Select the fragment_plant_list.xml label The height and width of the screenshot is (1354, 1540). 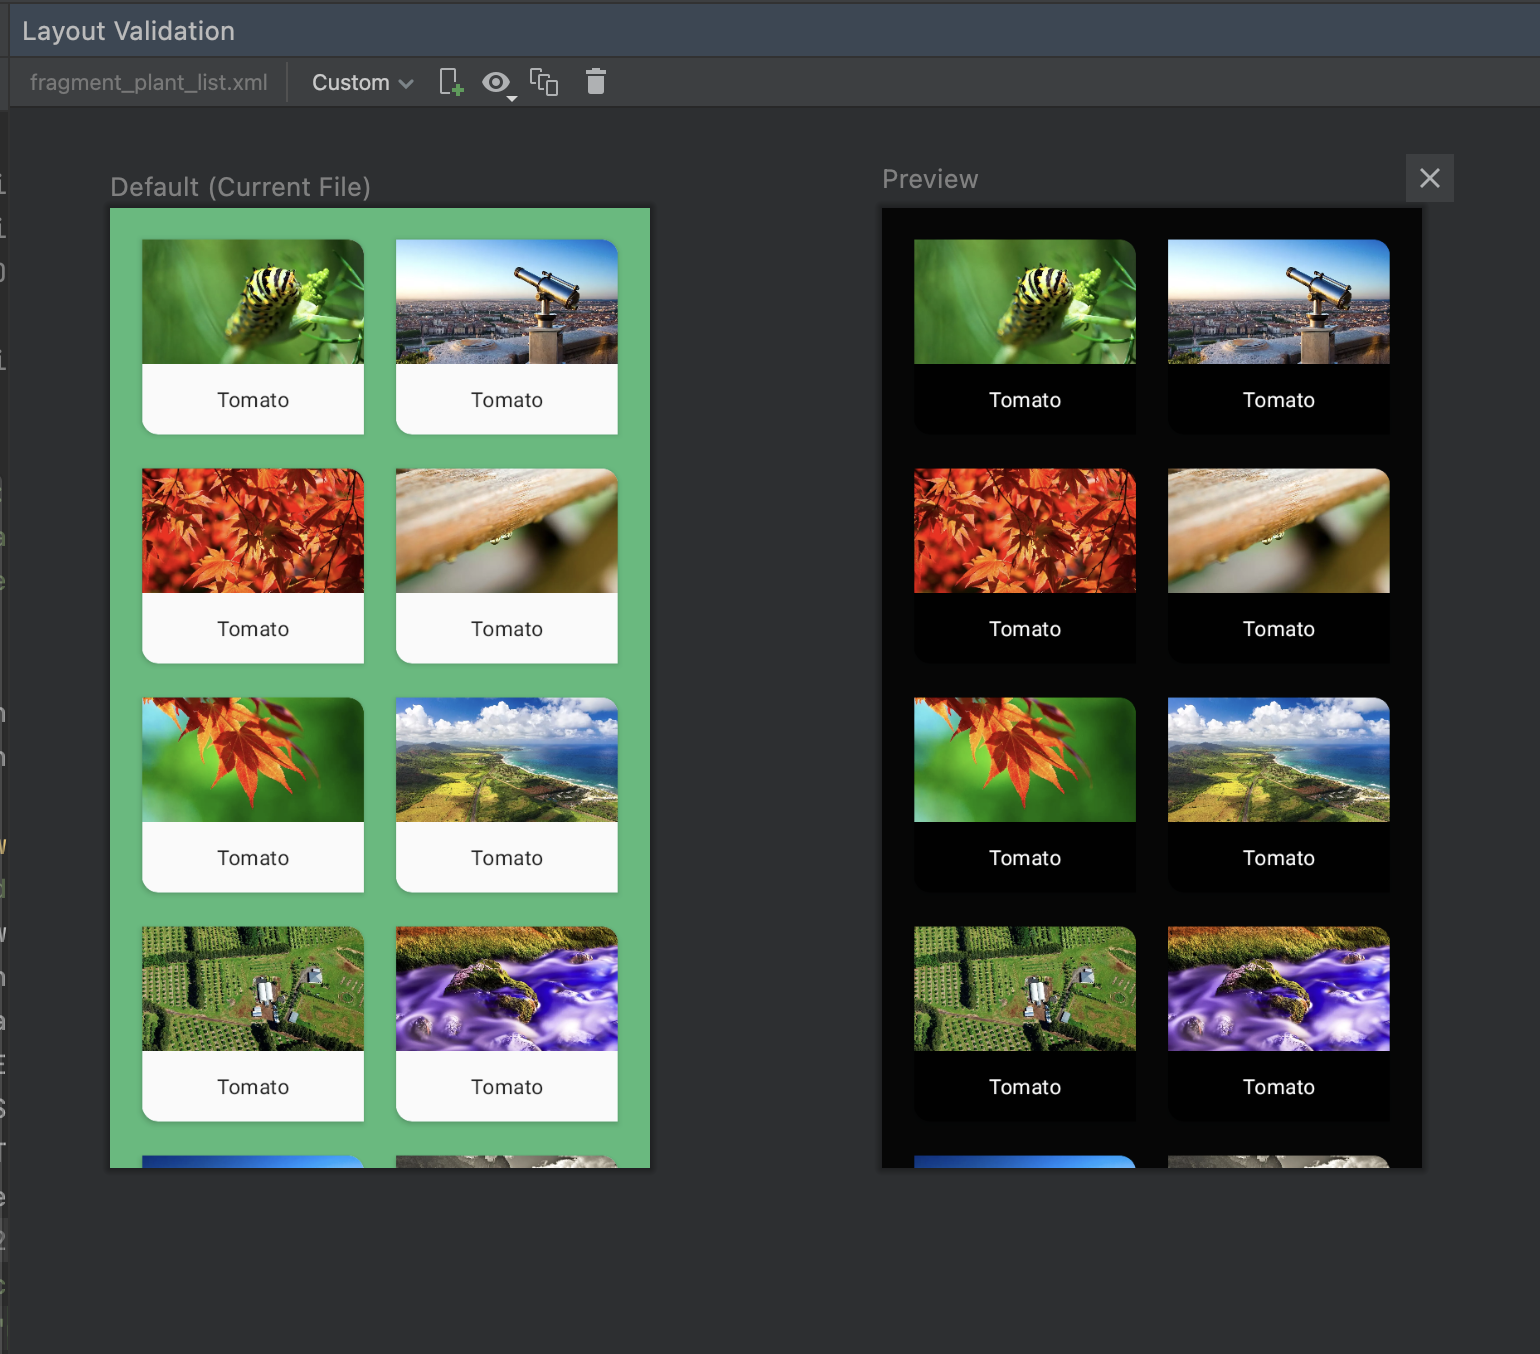click(148, 82)
